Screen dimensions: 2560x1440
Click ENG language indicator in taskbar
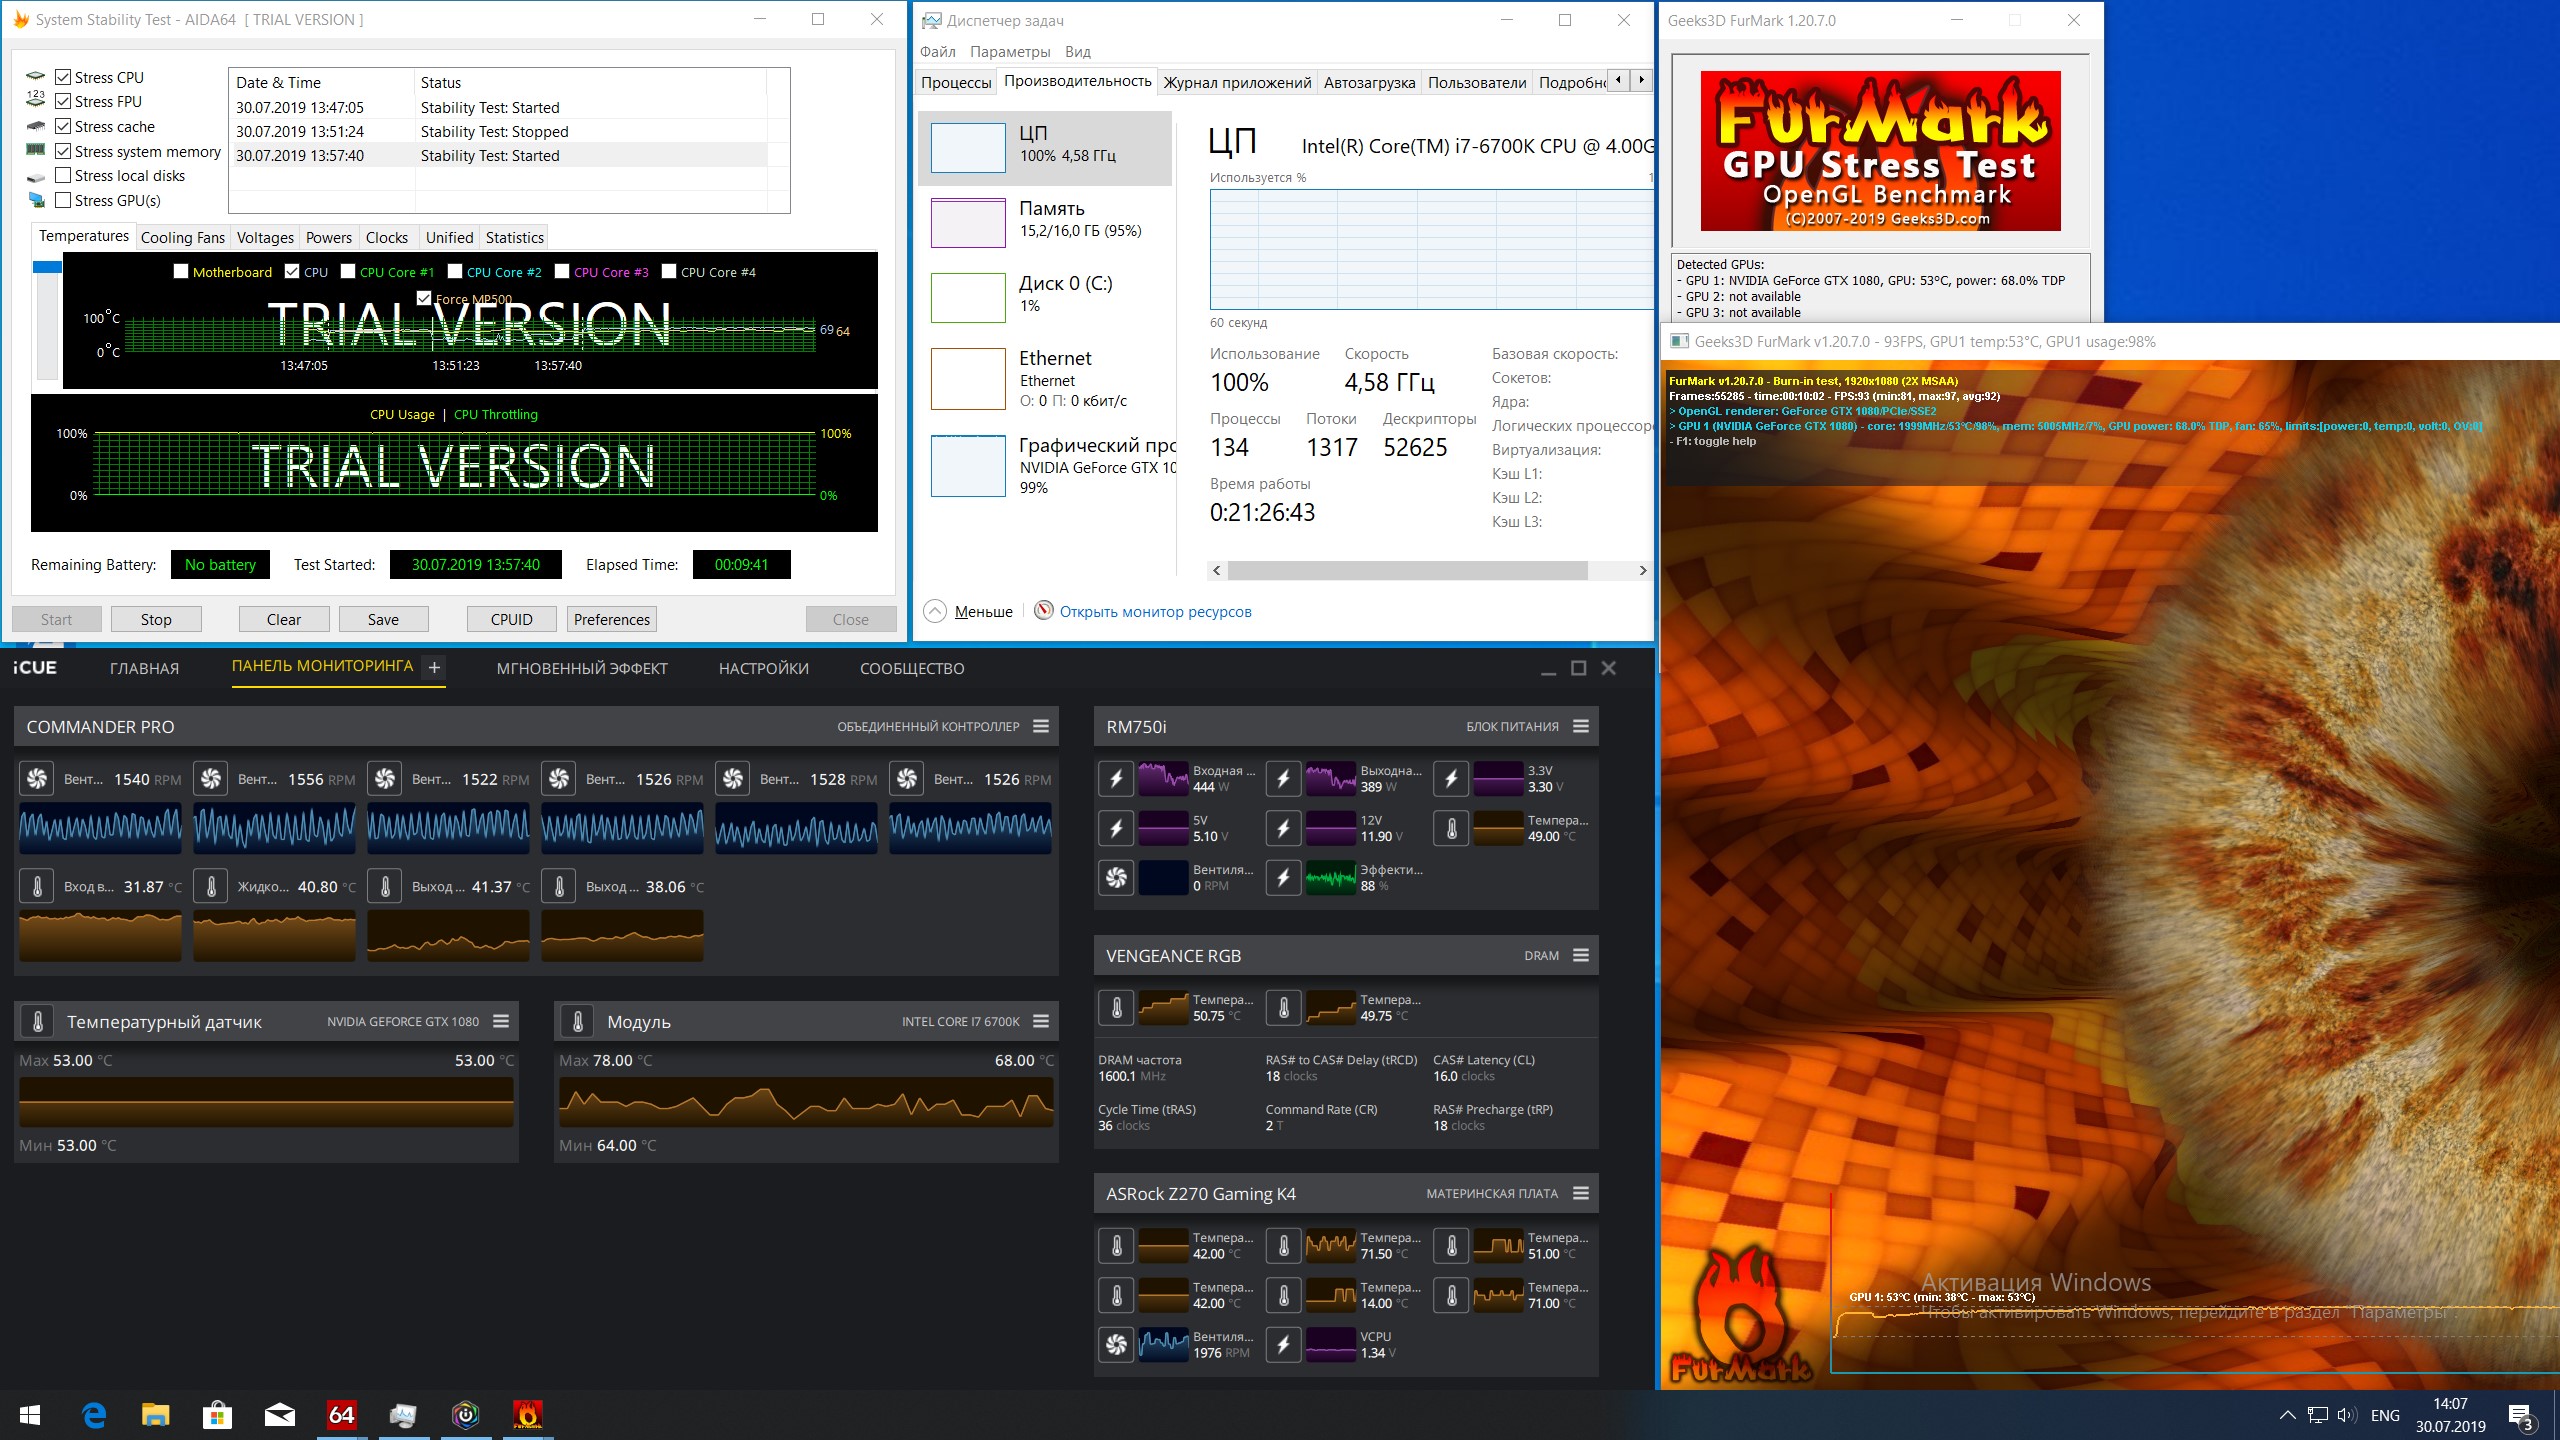click(2385, 1415)
